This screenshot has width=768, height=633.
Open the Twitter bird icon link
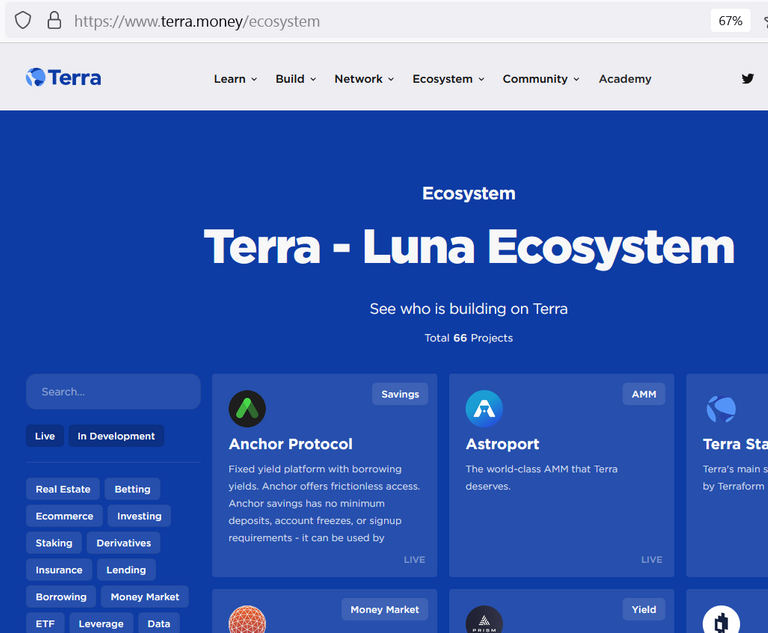point(747,78)
